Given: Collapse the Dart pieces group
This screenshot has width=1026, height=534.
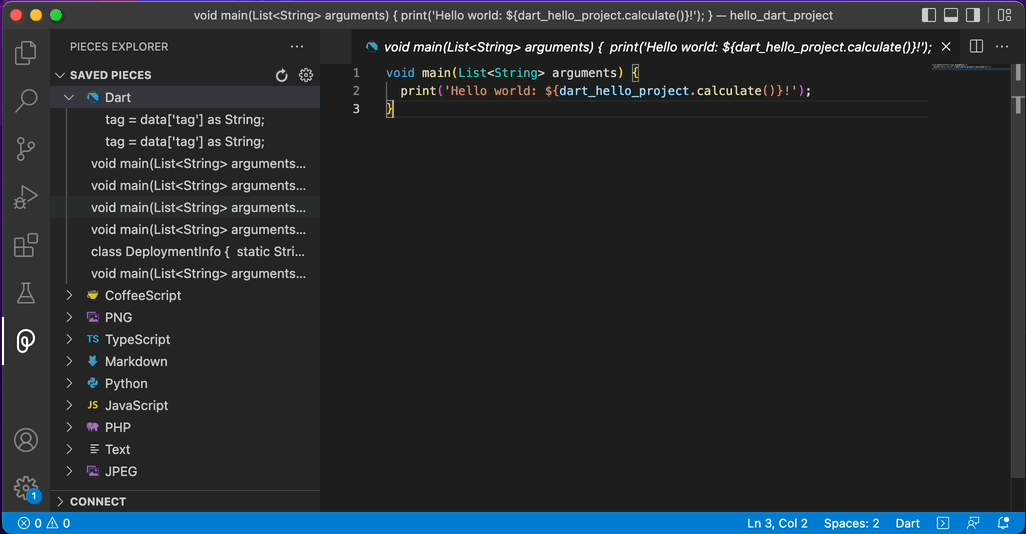Looking at the screenshot, I should click(x=69, y=98).
